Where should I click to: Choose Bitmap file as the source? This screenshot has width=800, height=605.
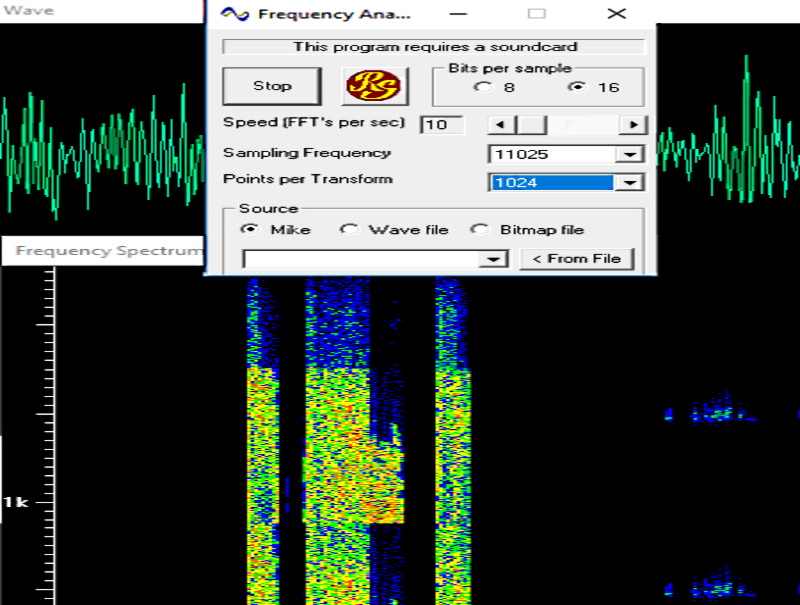(480, 229)
